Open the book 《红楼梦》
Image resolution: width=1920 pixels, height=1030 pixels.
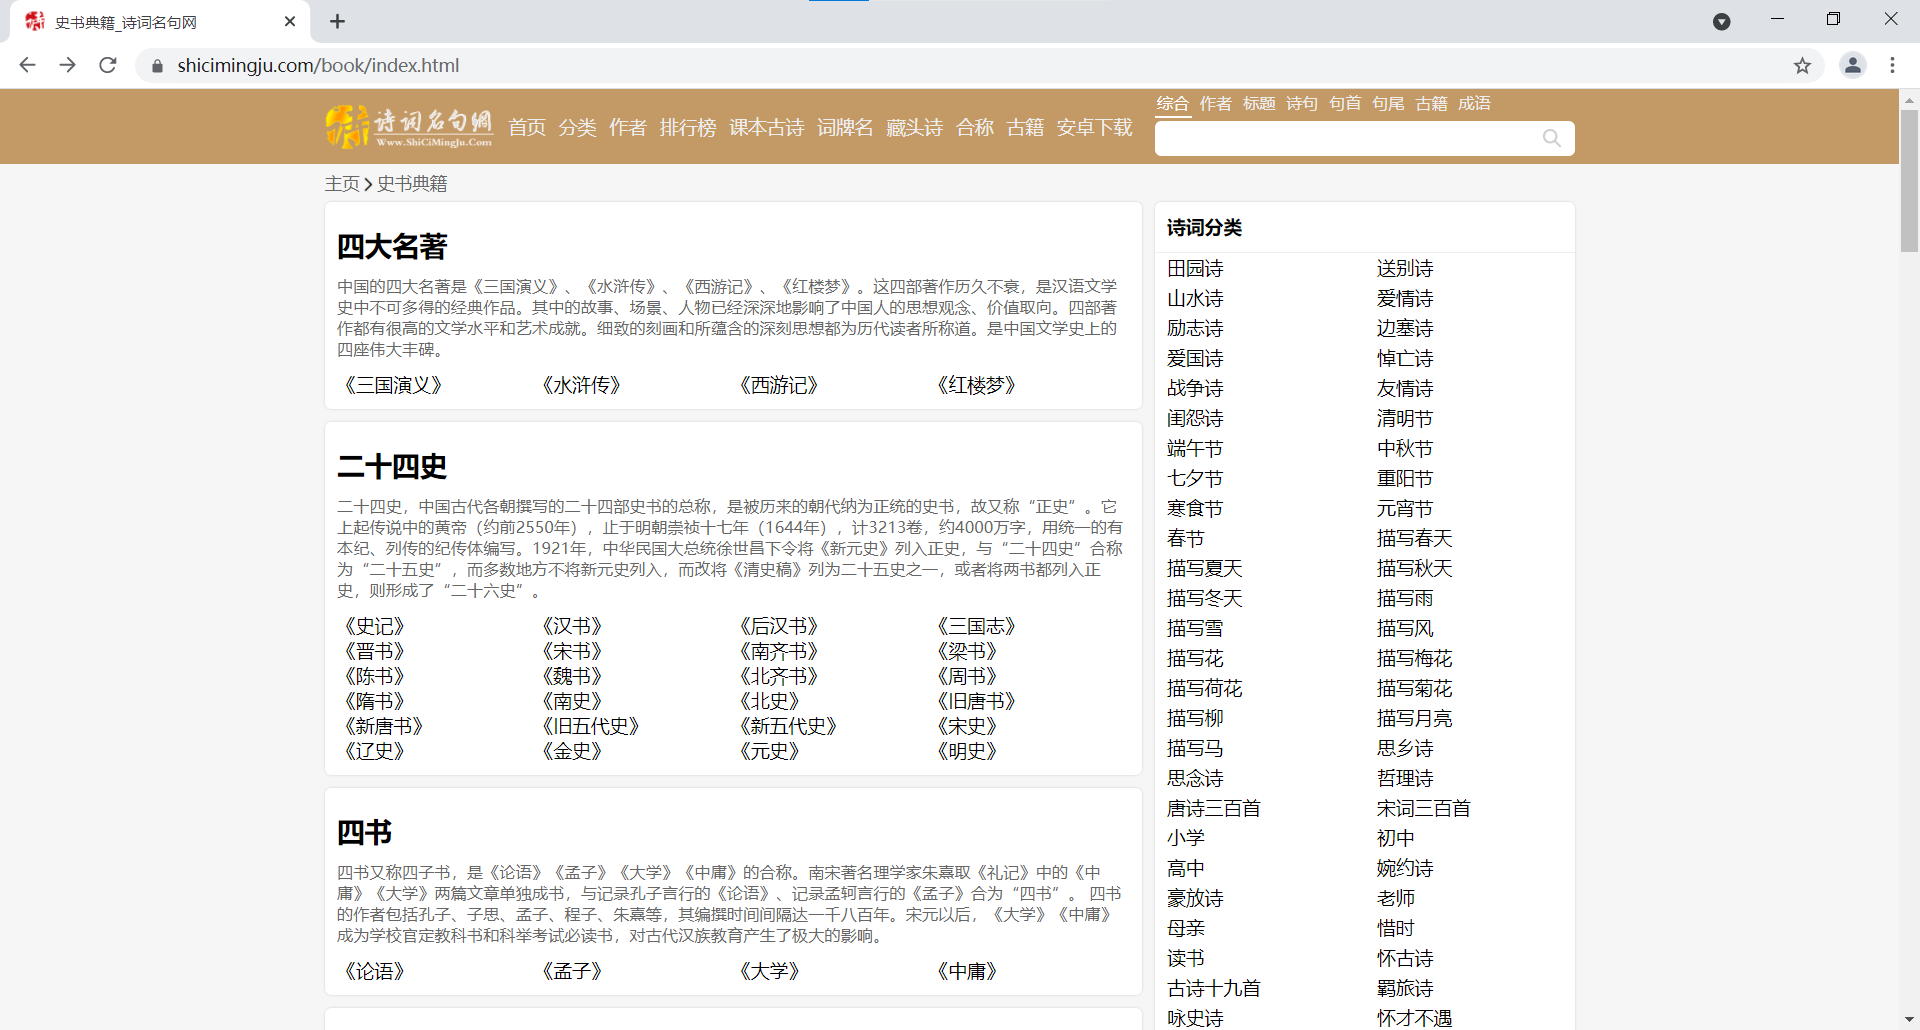[976, 385]
